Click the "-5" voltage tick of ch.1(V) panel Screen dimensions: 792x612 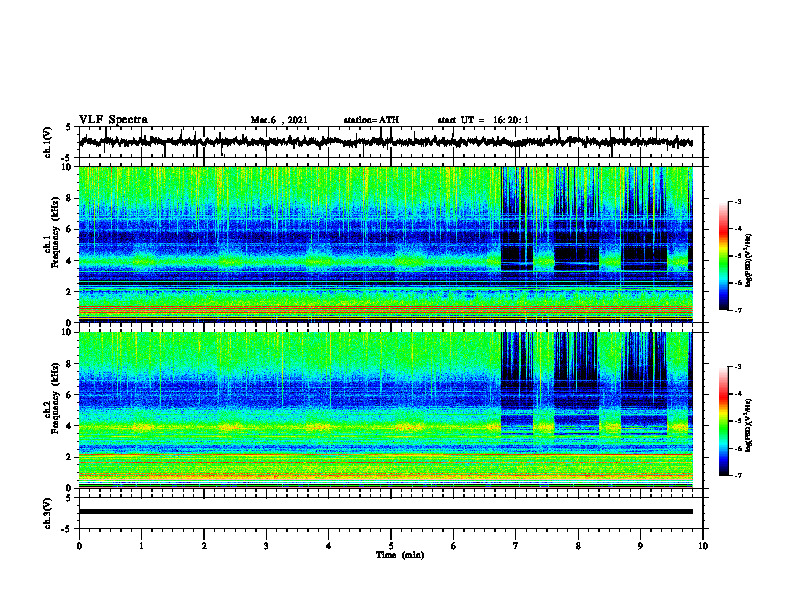click(67, 158)
